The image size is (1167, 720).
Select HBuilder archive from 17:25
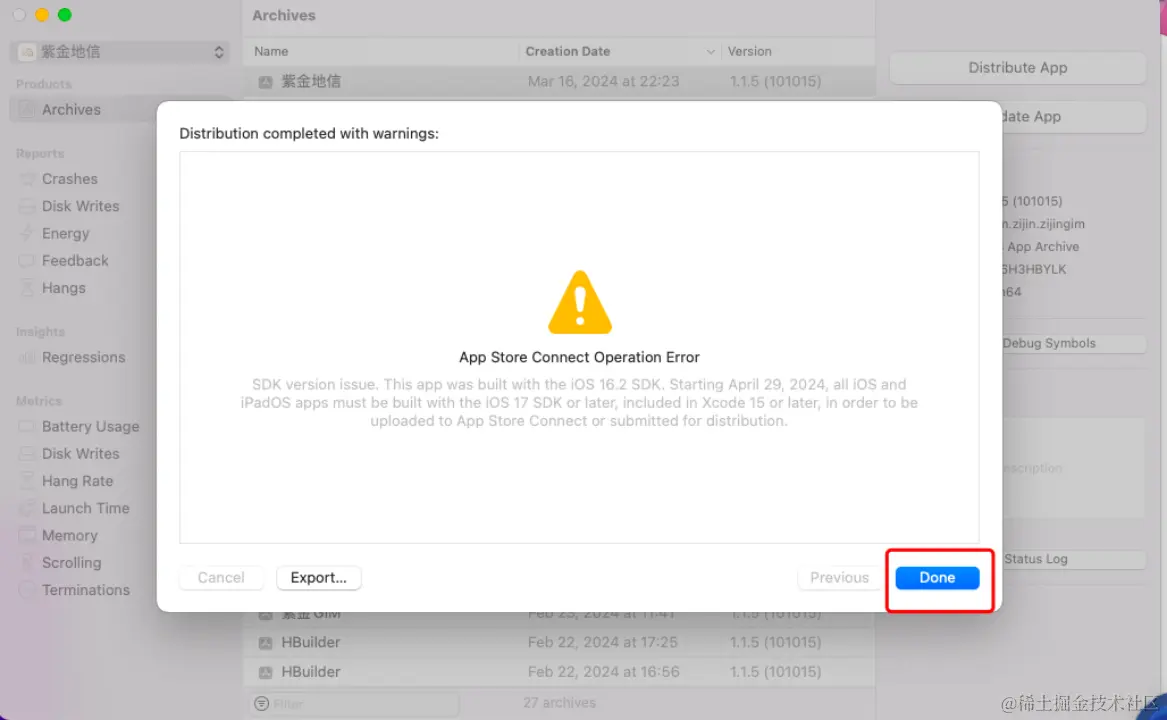559,643
